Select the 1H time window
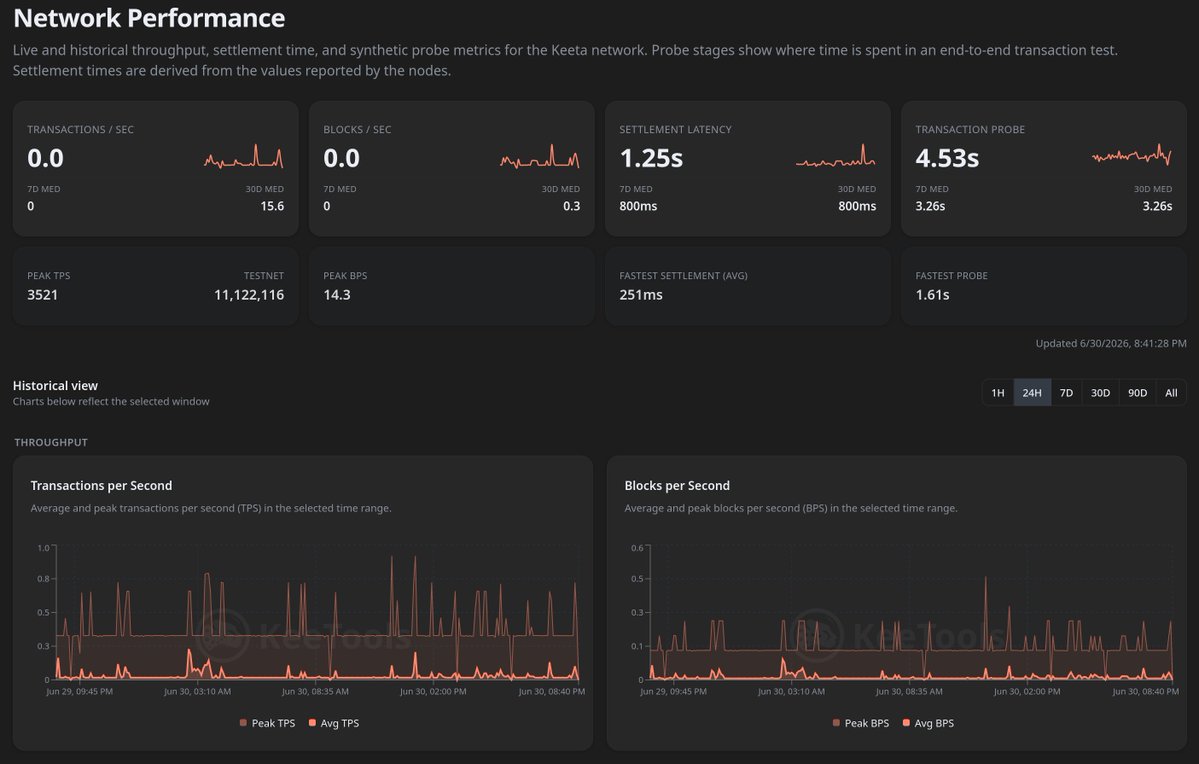 (x=998, y=392)
